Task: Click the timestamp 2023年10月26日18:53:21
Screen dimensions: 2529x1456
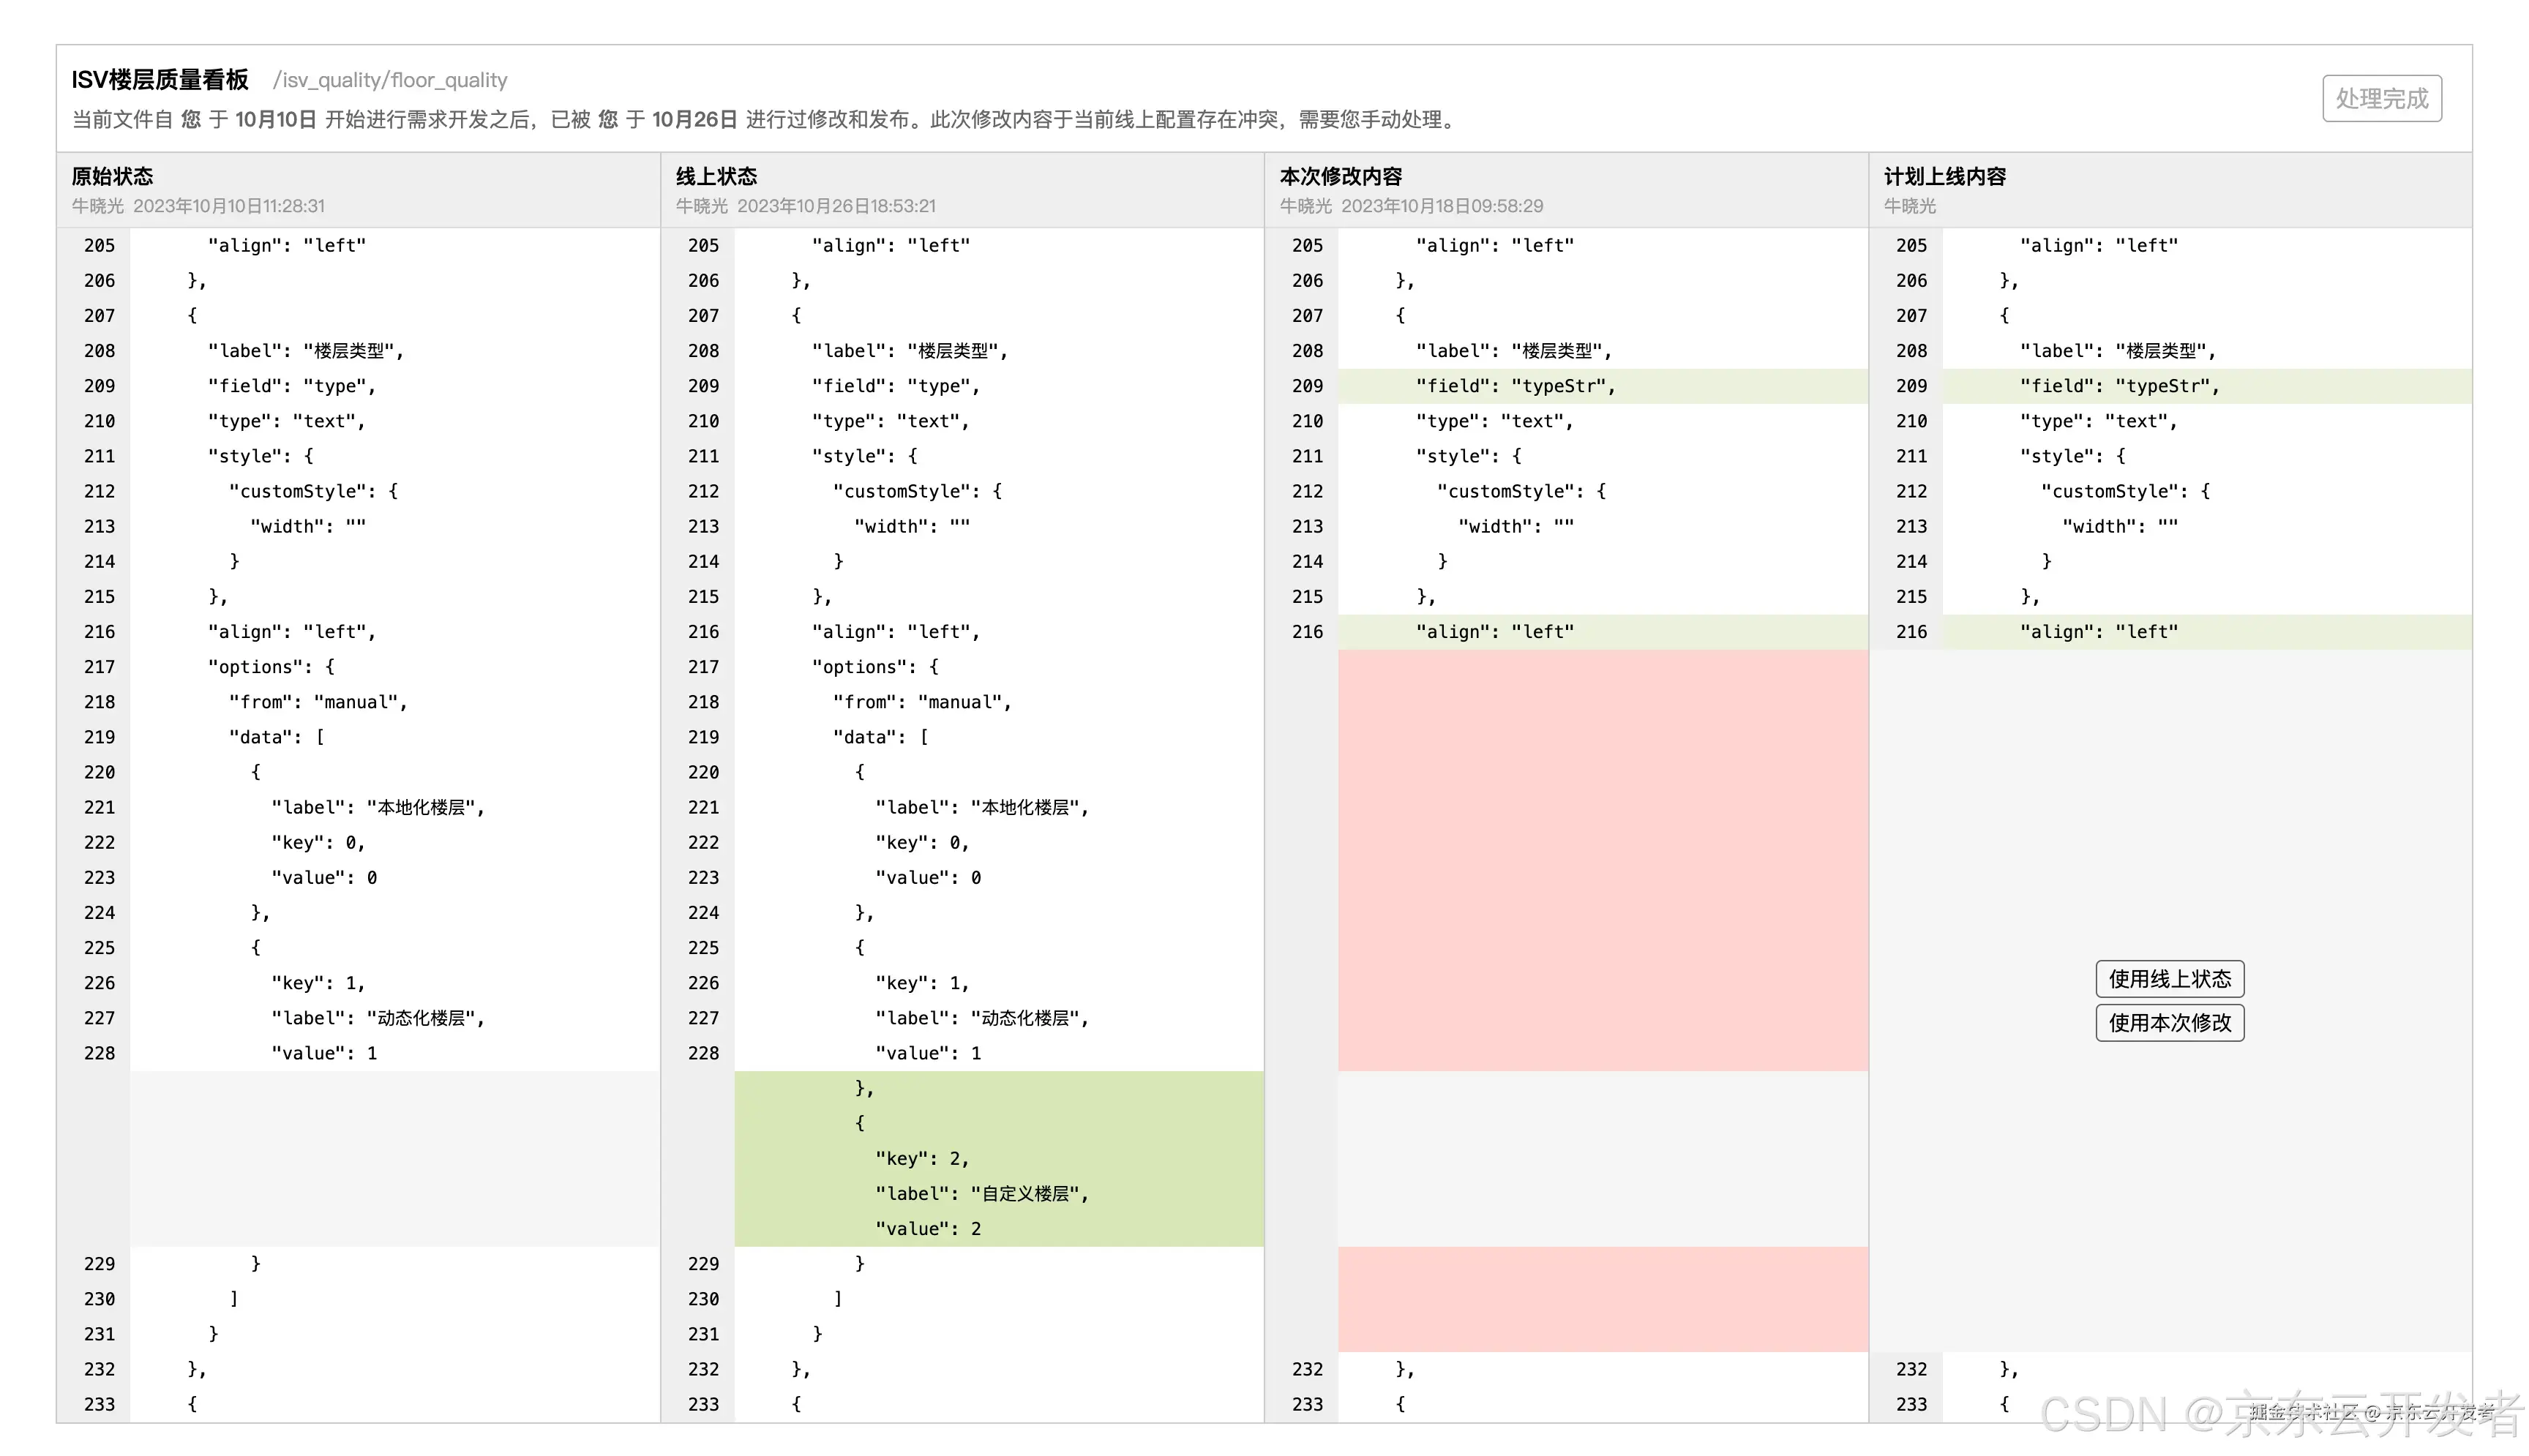Action: [836, 206]
